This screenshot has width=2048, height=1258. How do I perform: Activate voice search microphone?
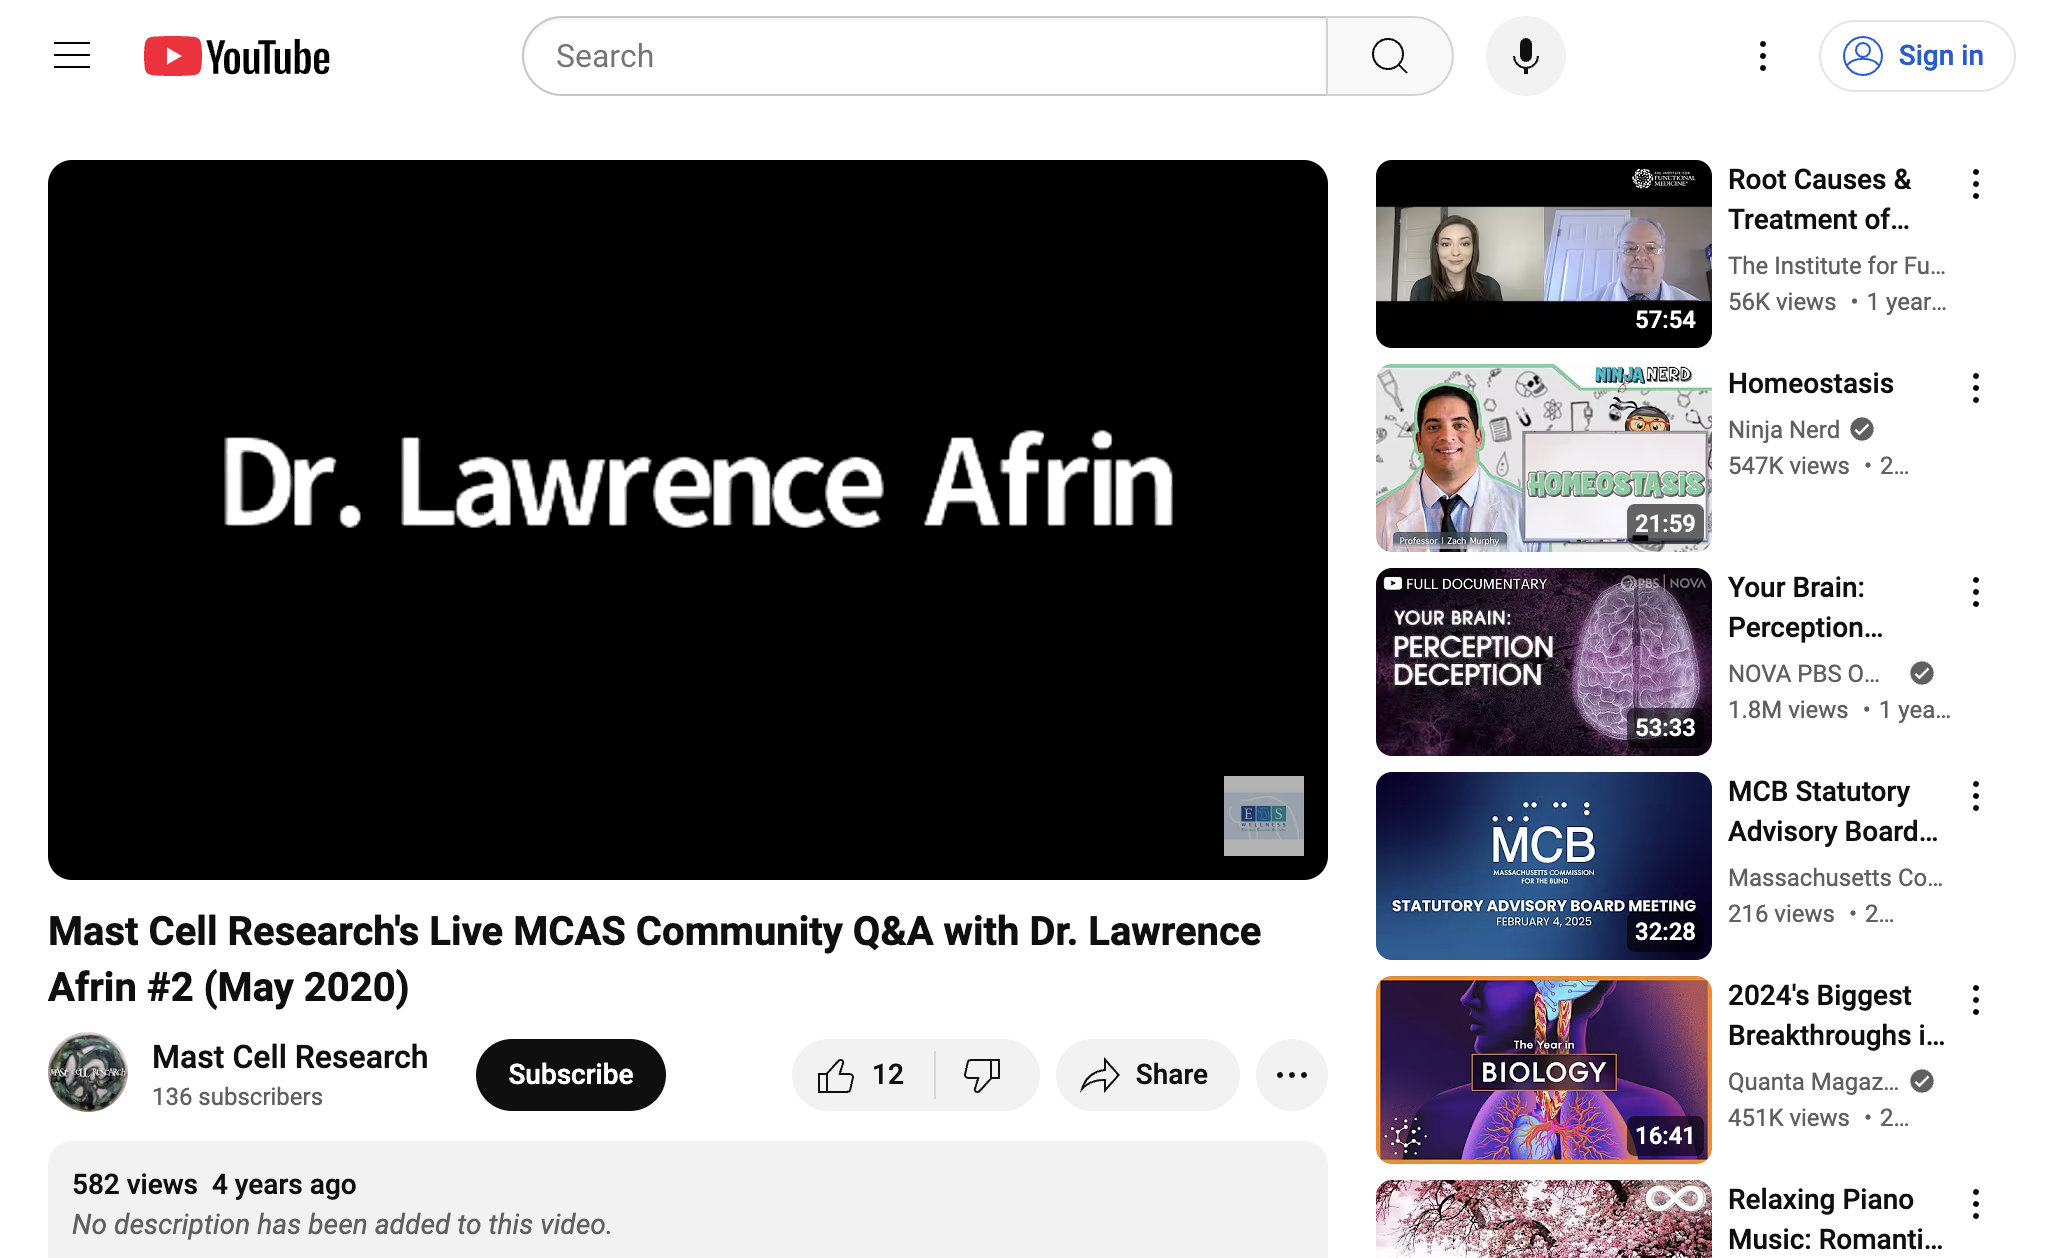click(1525, 56)
